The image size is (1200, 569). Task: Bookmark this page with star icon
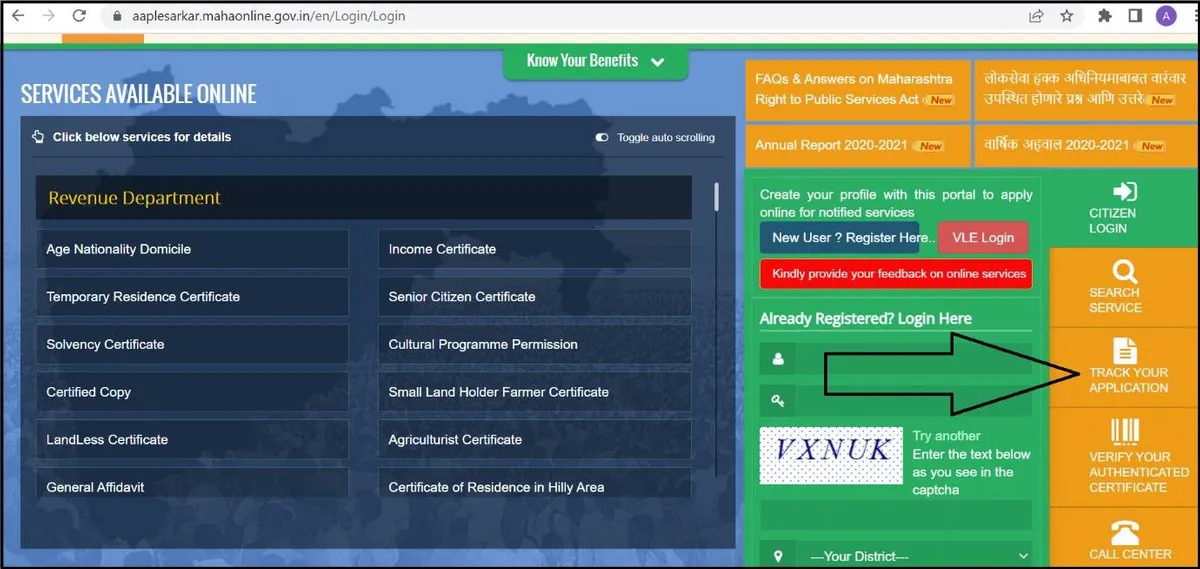[1066, 16]
